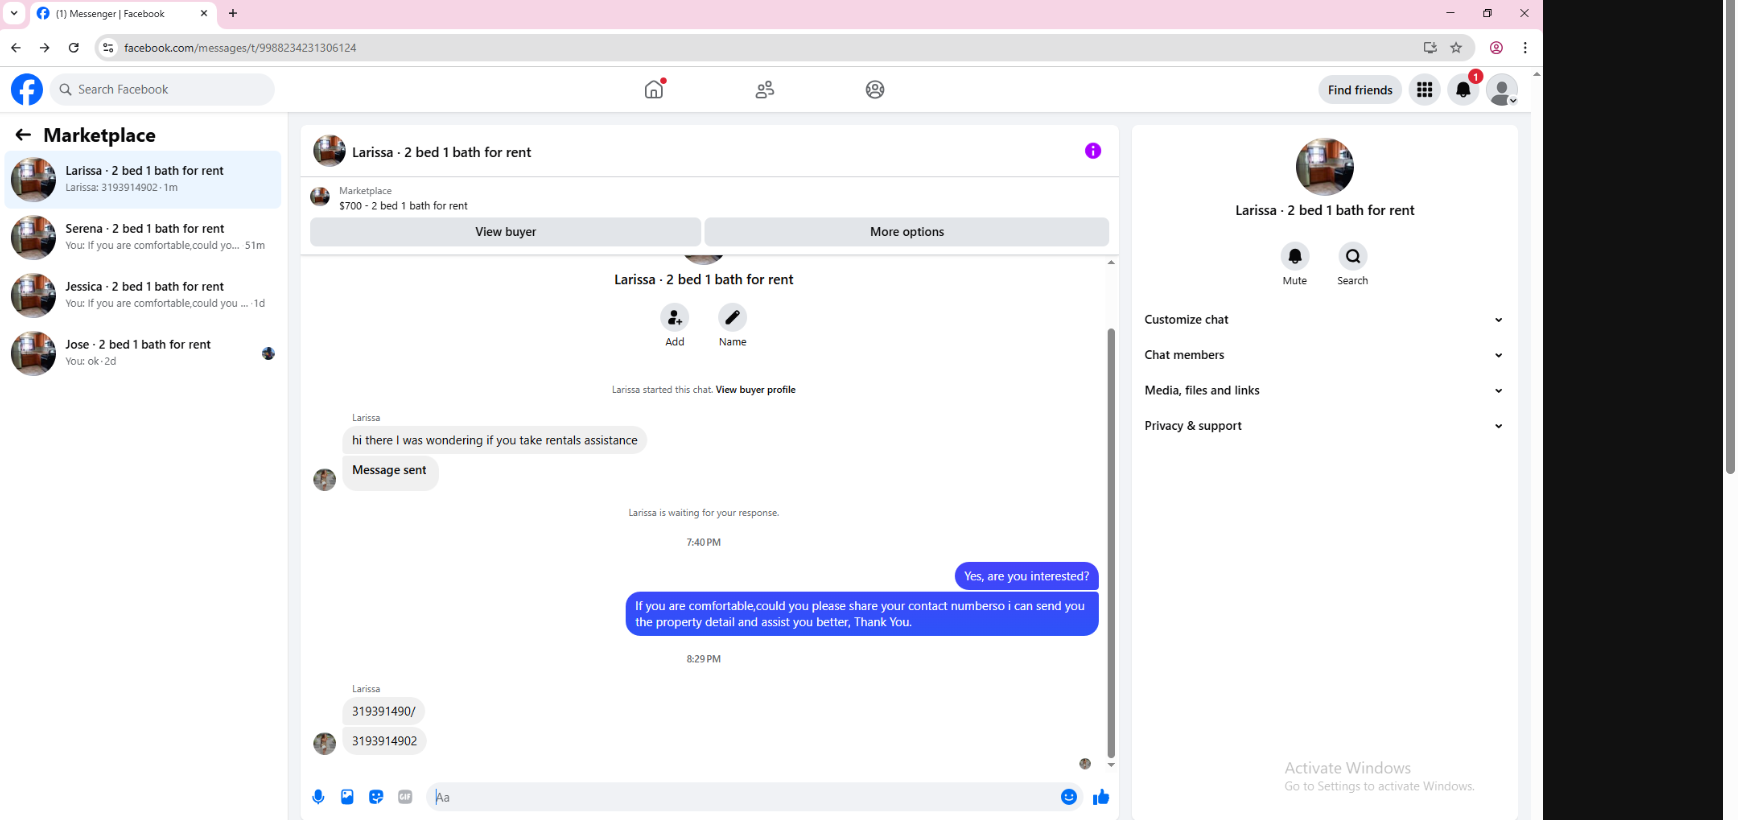1738x820 pixels.
Task: Expand Privacy & support section
Action: coord(1324,426)
